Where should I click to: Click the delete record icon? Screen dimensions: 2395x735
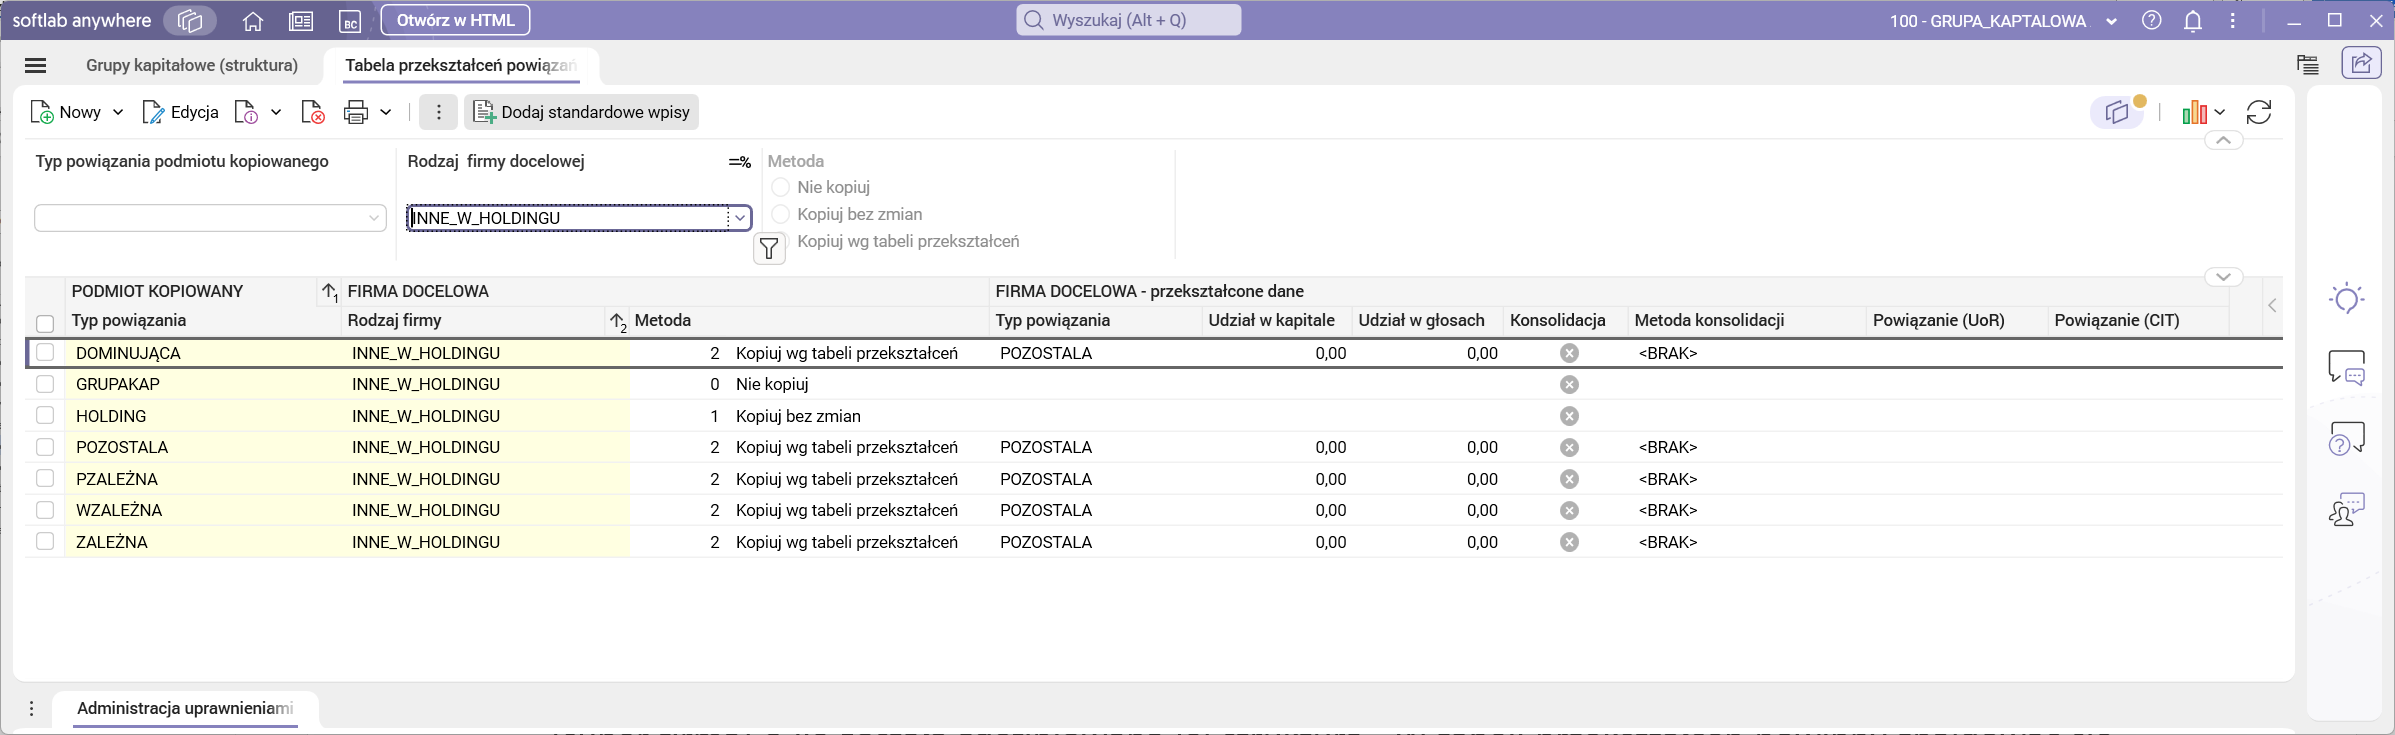point(313,112)
